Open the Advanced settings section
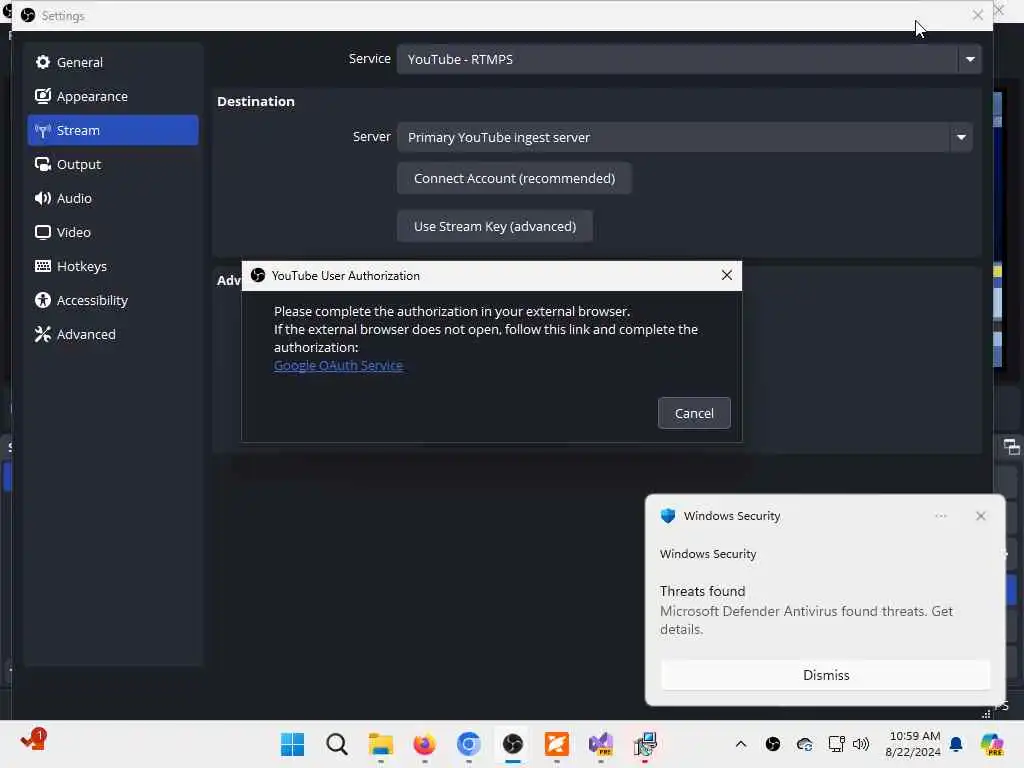 click(112, 334)
